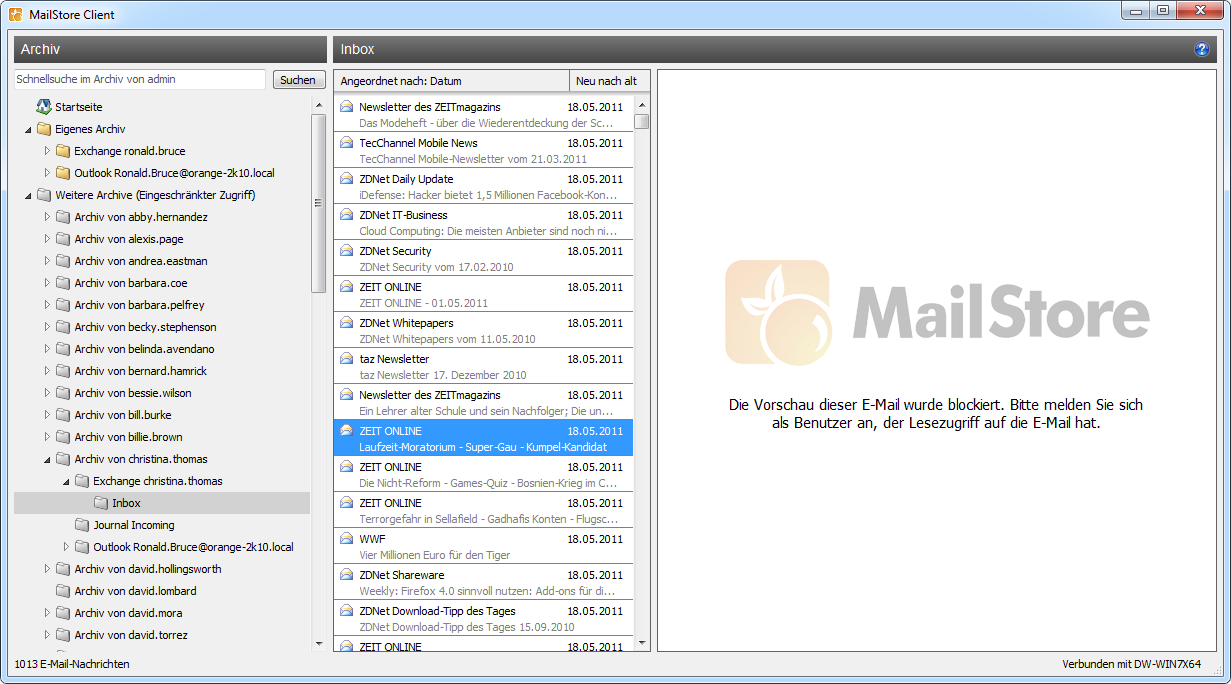Click the Weitere Archive folder icon
This screenshot has height=684, width=1231.
tap(44, 195)
